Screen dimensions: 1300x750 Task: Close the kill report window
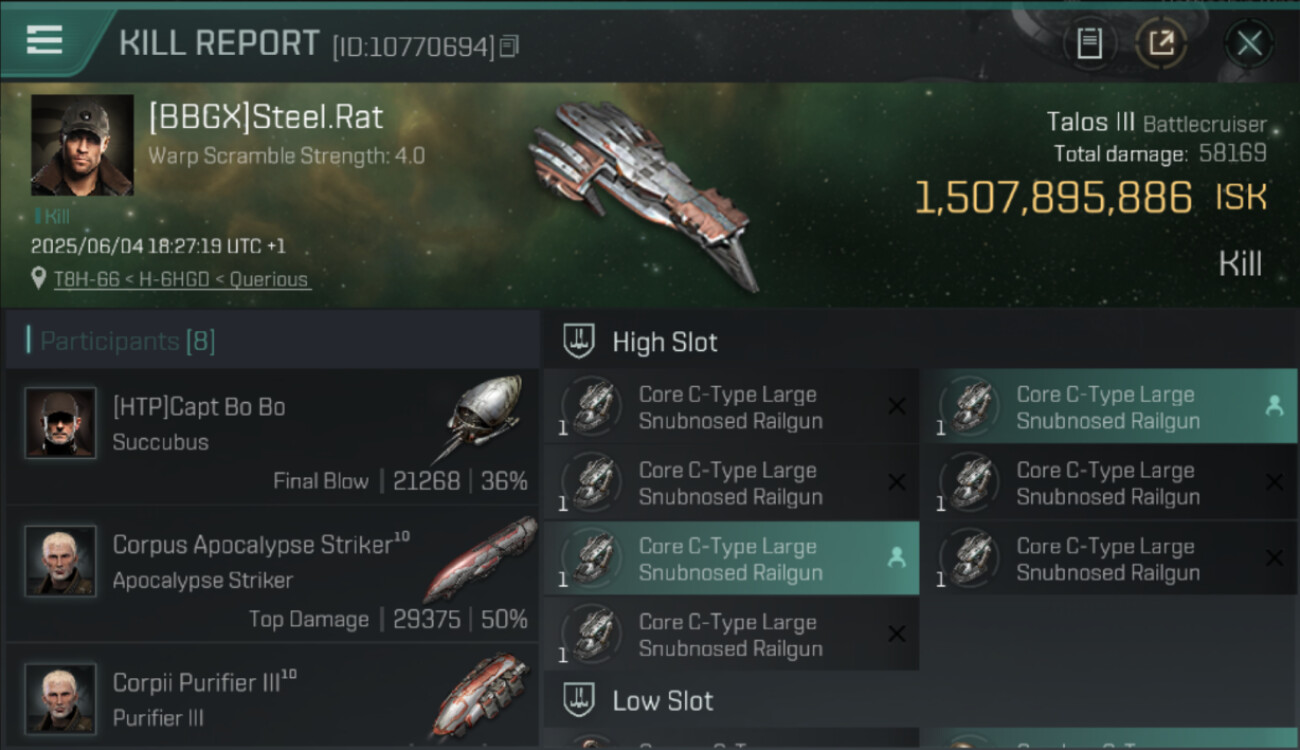pyautogui.click(x=1249, y=43)
